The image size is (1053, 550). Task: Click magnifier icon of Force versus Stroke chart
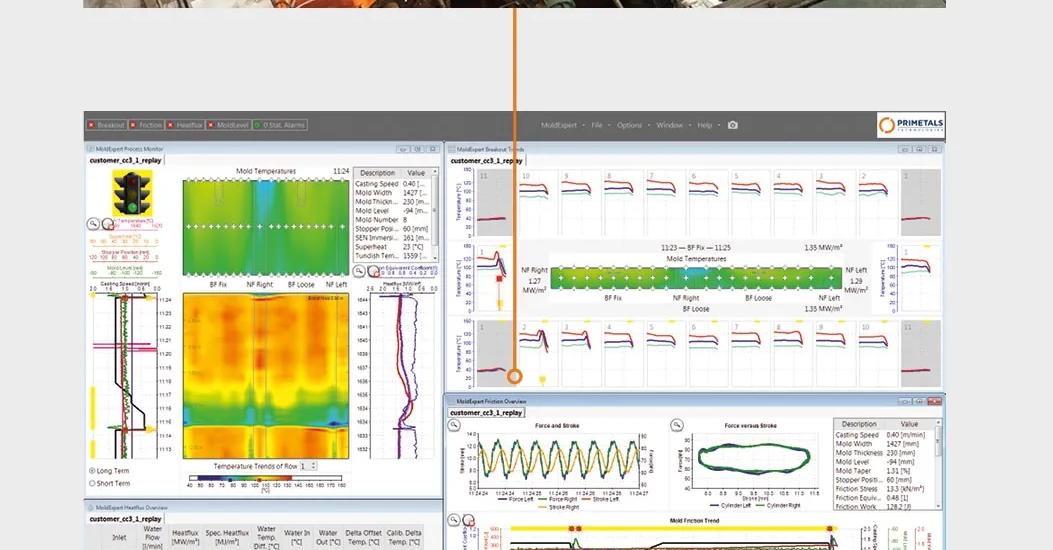pyautogui.click(x=677, y=425)
